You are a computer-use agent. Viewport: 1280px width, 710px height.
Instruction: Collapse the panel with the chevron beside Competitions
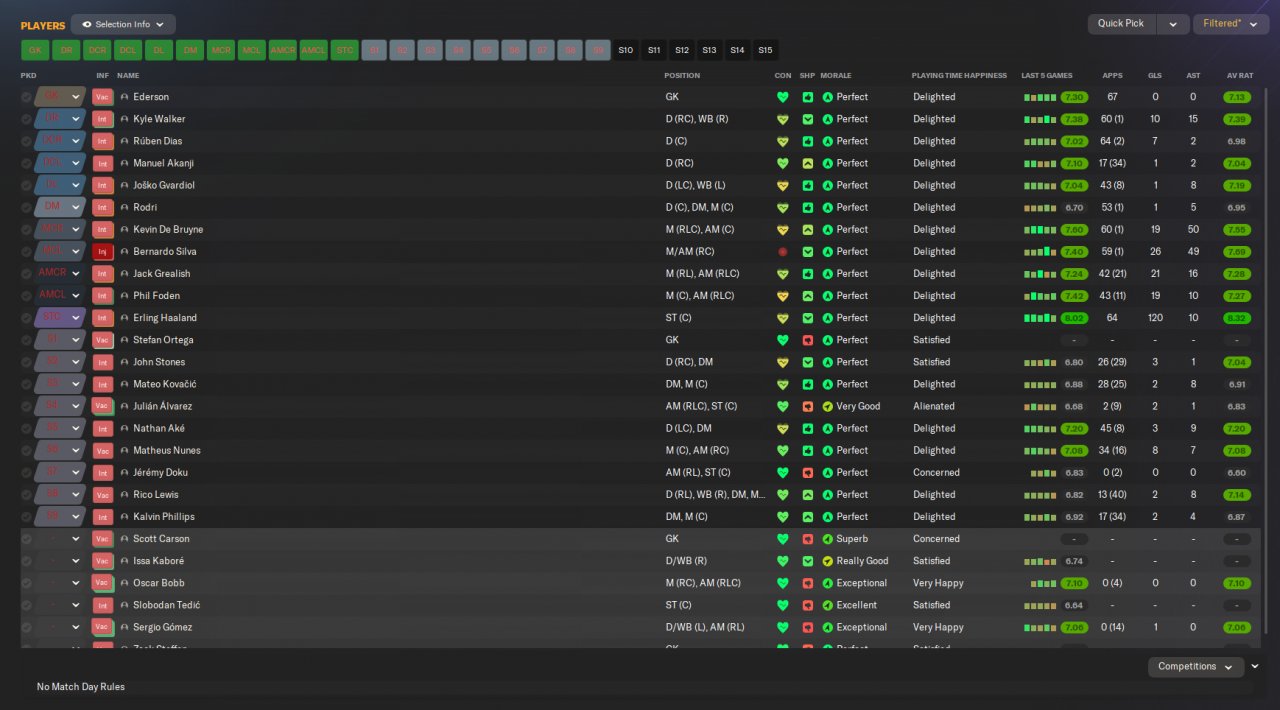(x=1255, y=666)
